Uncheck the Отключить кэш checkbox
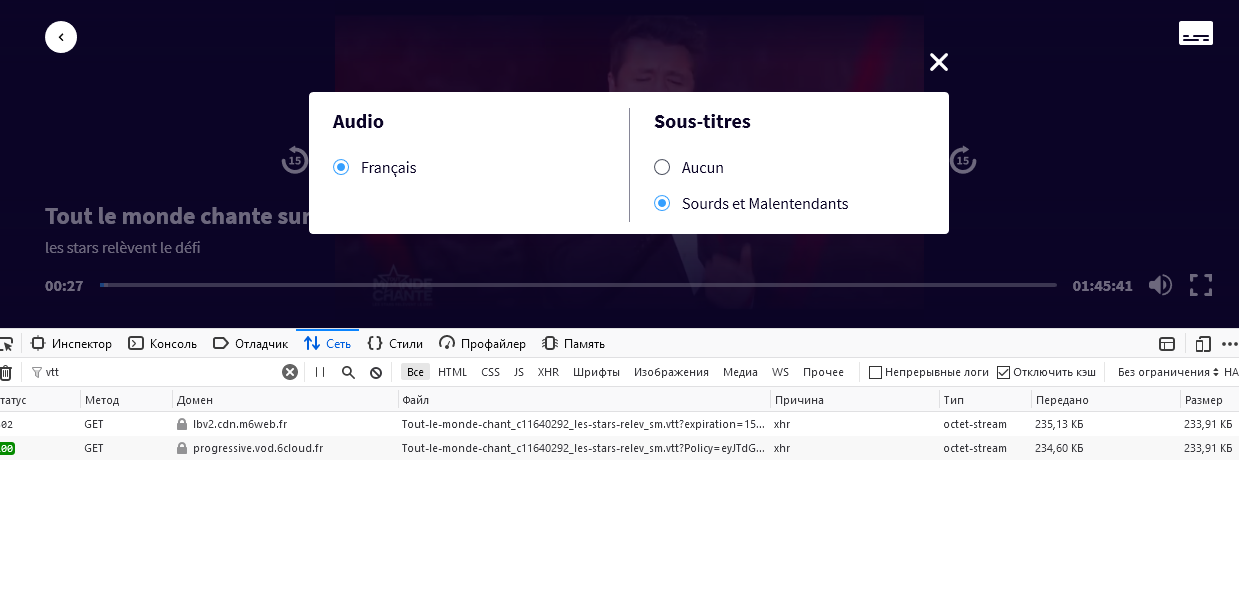1239x614 pixels. pyautogui.click(x=1004, y=372)
